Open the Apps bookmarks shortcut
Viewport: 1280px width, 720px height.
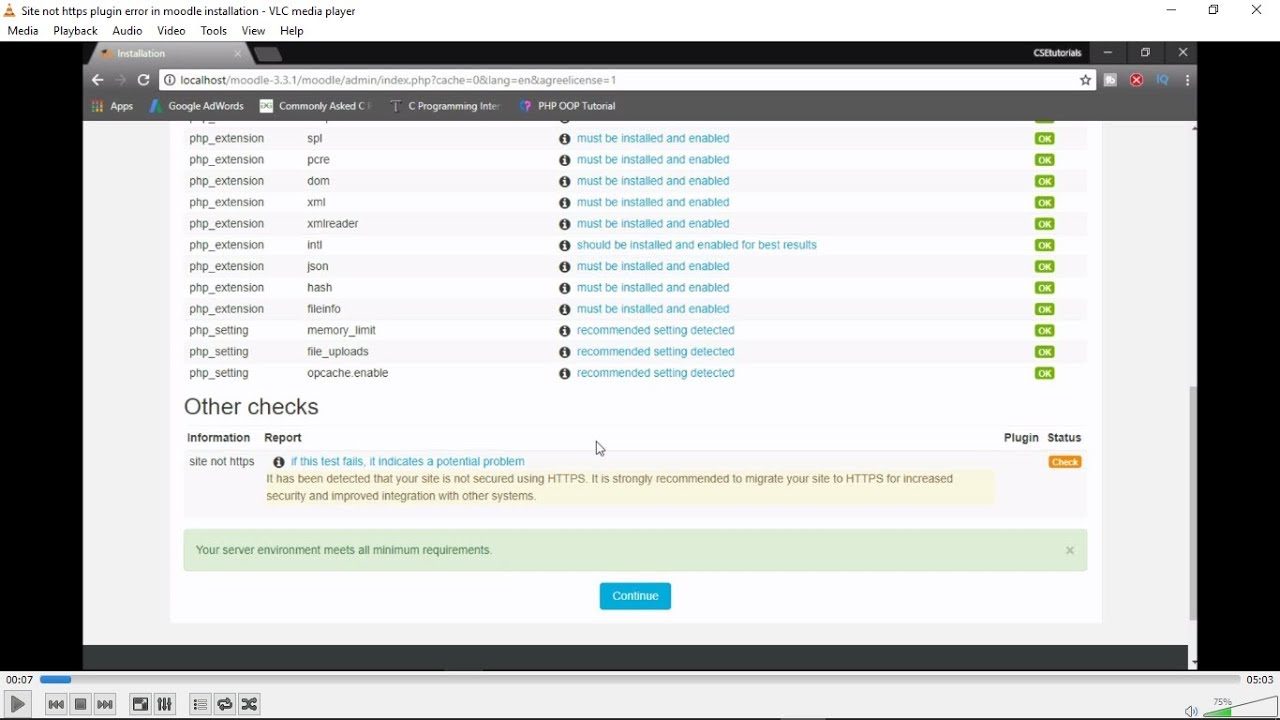pyautogui.click(x=113, y=106)
